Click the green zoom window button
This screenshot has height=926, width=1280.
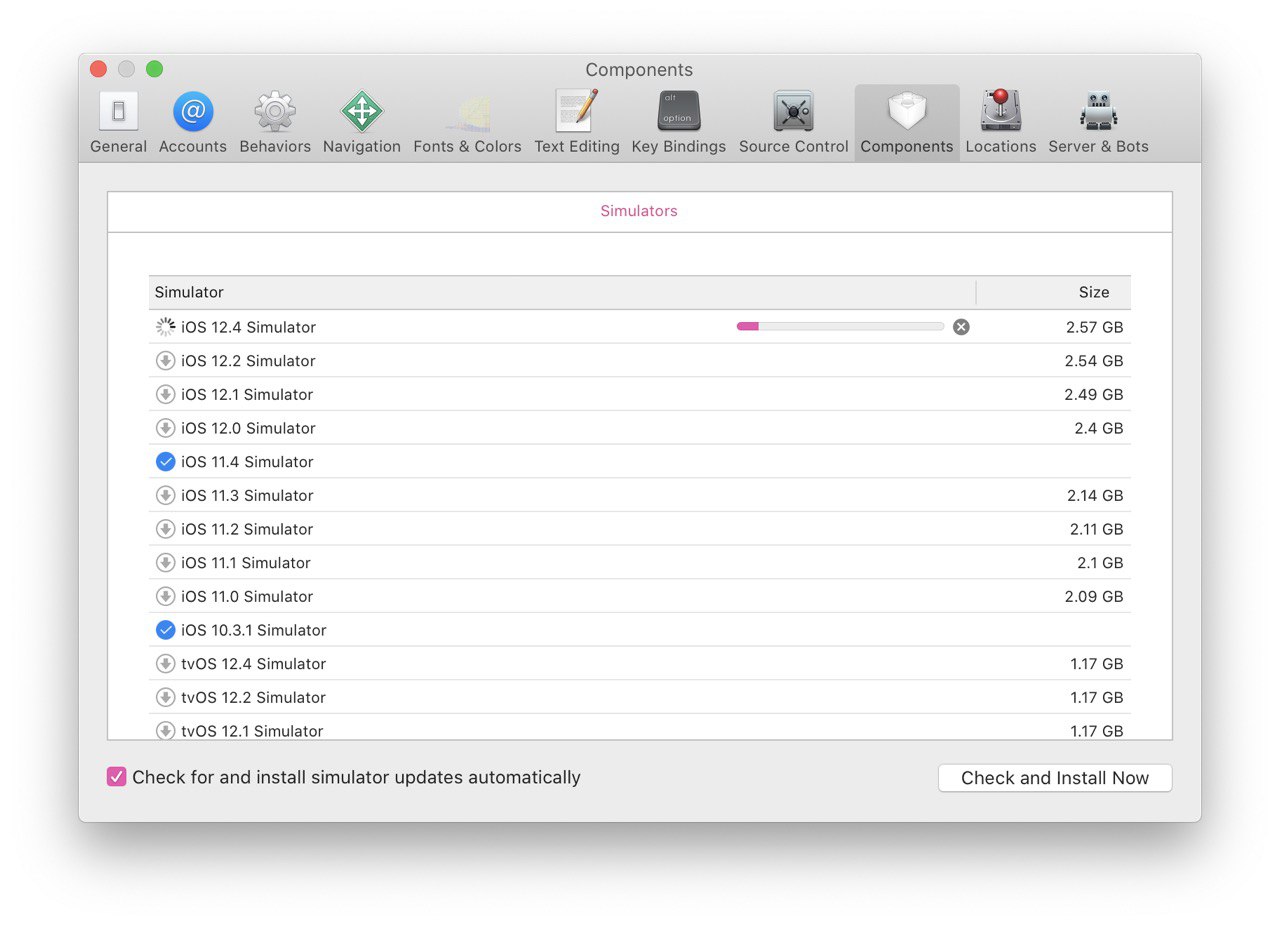pos(154,69)
